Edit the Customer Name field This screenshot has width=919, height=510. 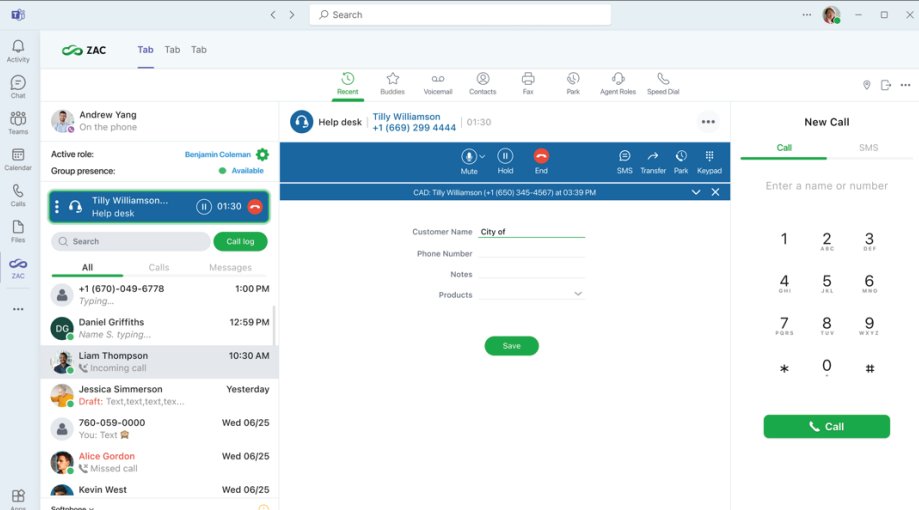pos(532,232)
